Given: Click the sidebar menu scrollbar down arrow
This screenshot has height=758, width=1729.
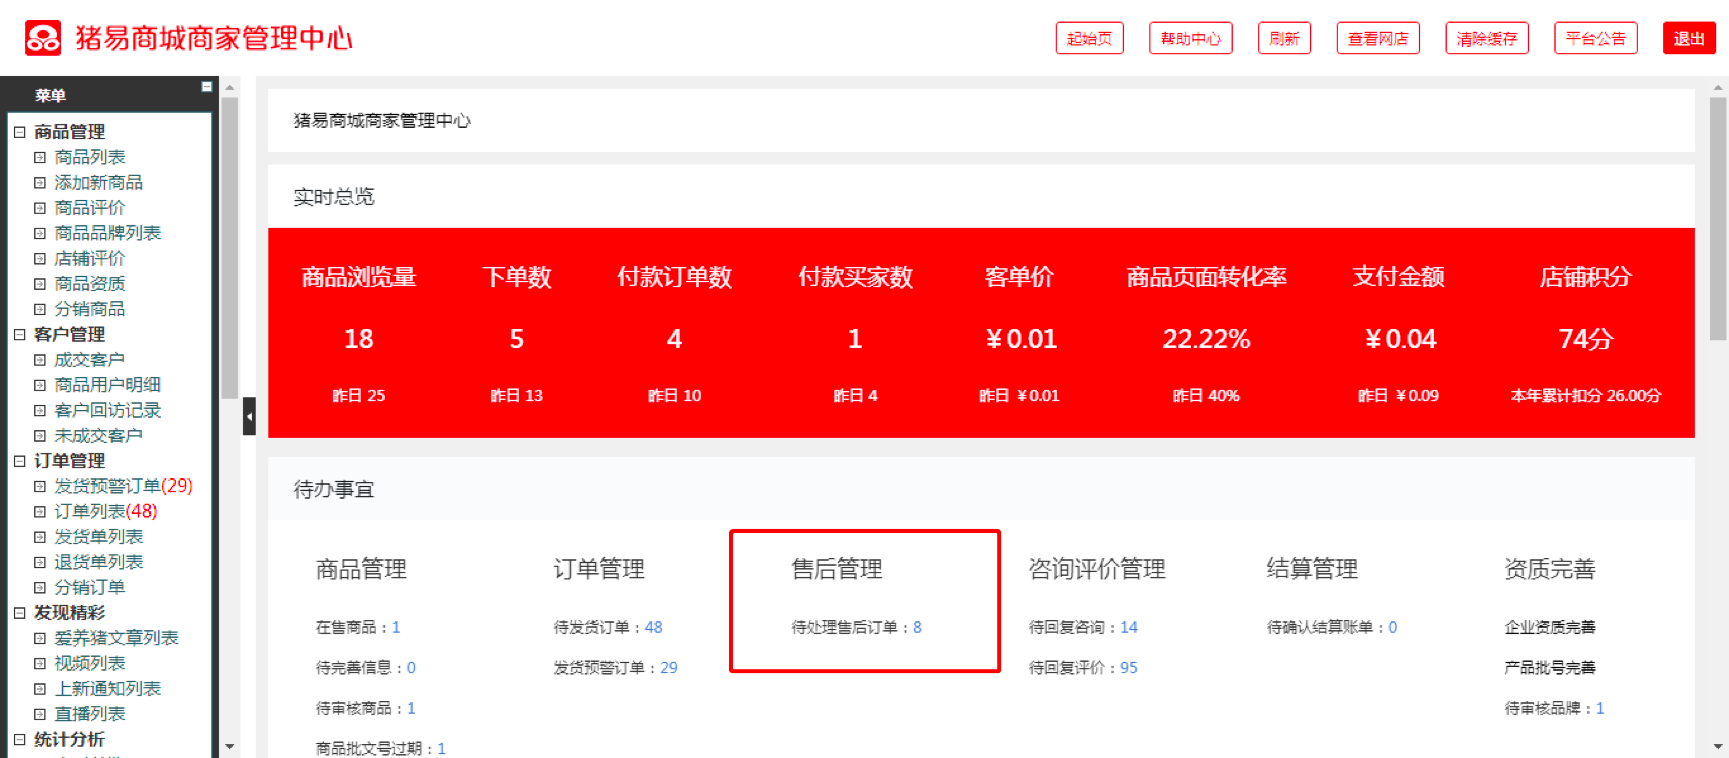Looking at the screenshot, I should pos(230,746).
